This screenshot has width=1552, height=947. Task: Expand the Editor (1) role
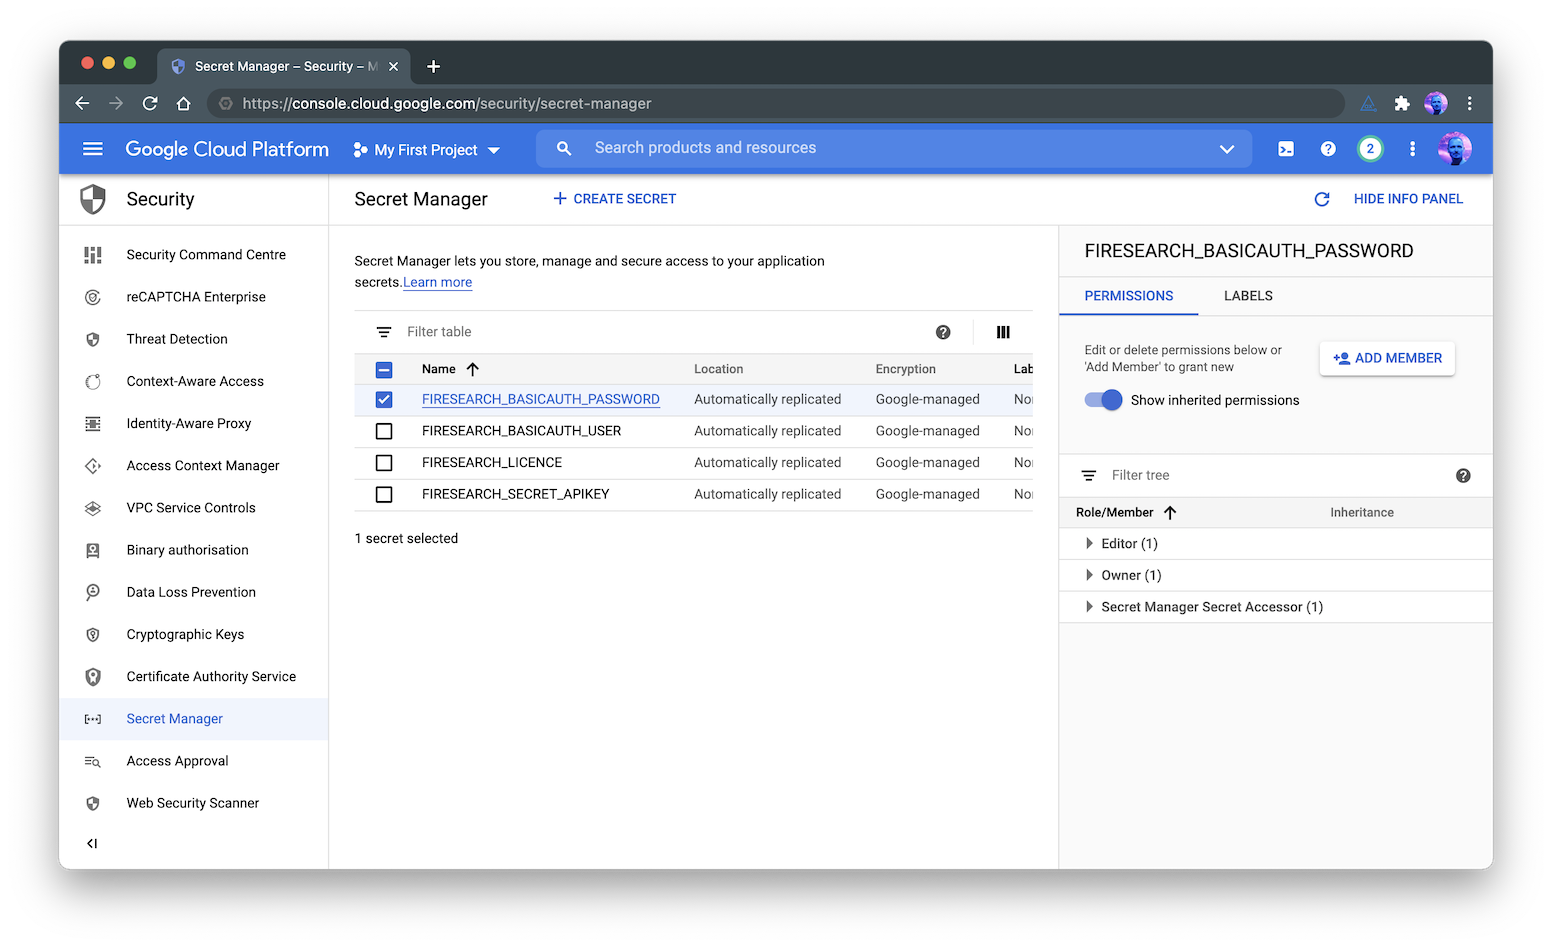point(1089,544)
